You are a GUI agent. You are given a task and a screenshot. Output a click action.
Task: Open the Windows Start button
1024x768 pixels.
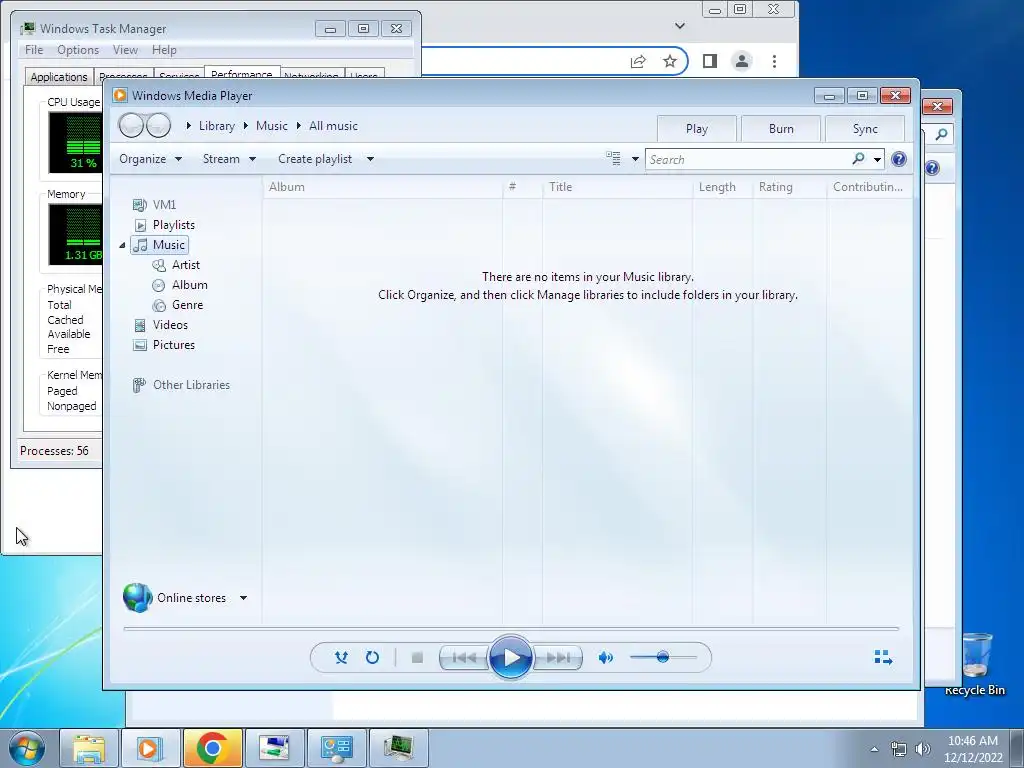(26, 748)
